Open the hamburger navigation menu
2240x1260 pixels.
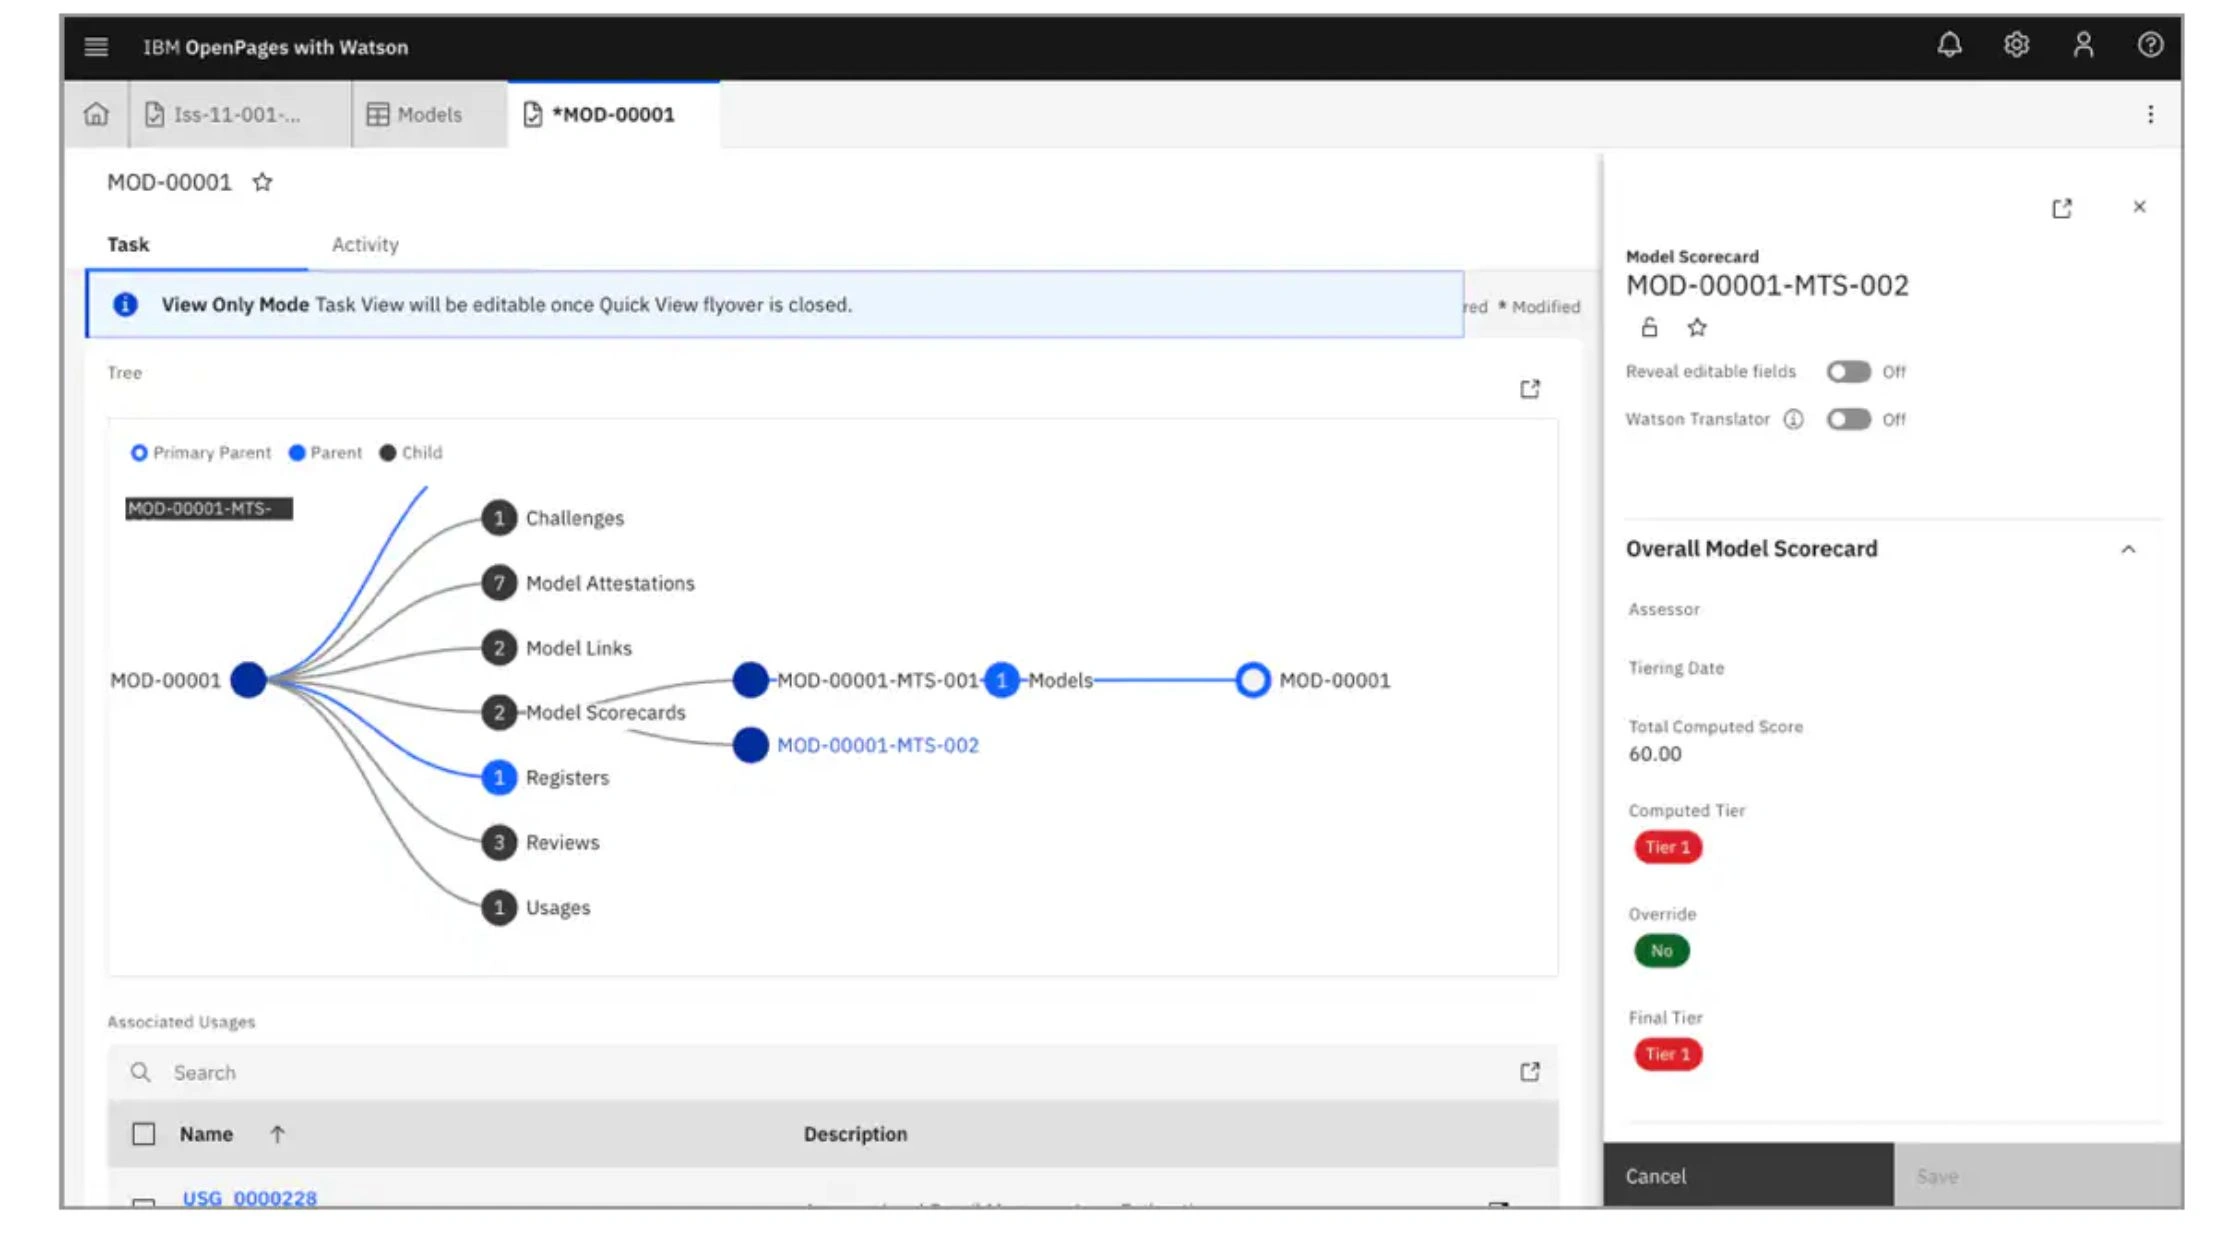point(96,47)
